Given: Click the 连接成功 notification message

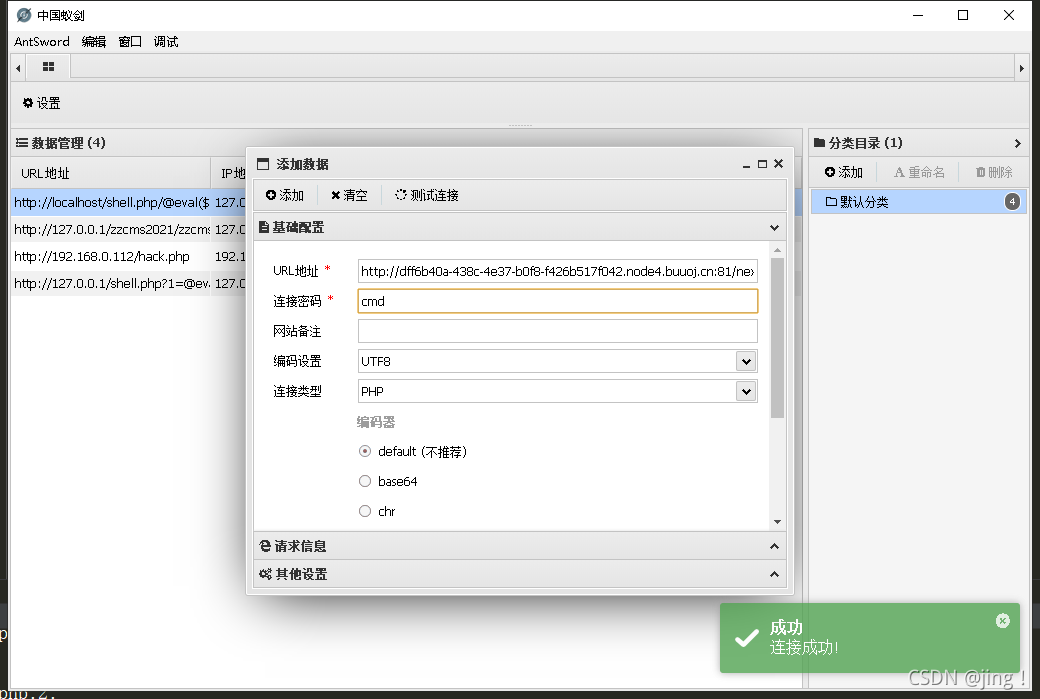Looking at the screenshot, I should pos(804,647).
